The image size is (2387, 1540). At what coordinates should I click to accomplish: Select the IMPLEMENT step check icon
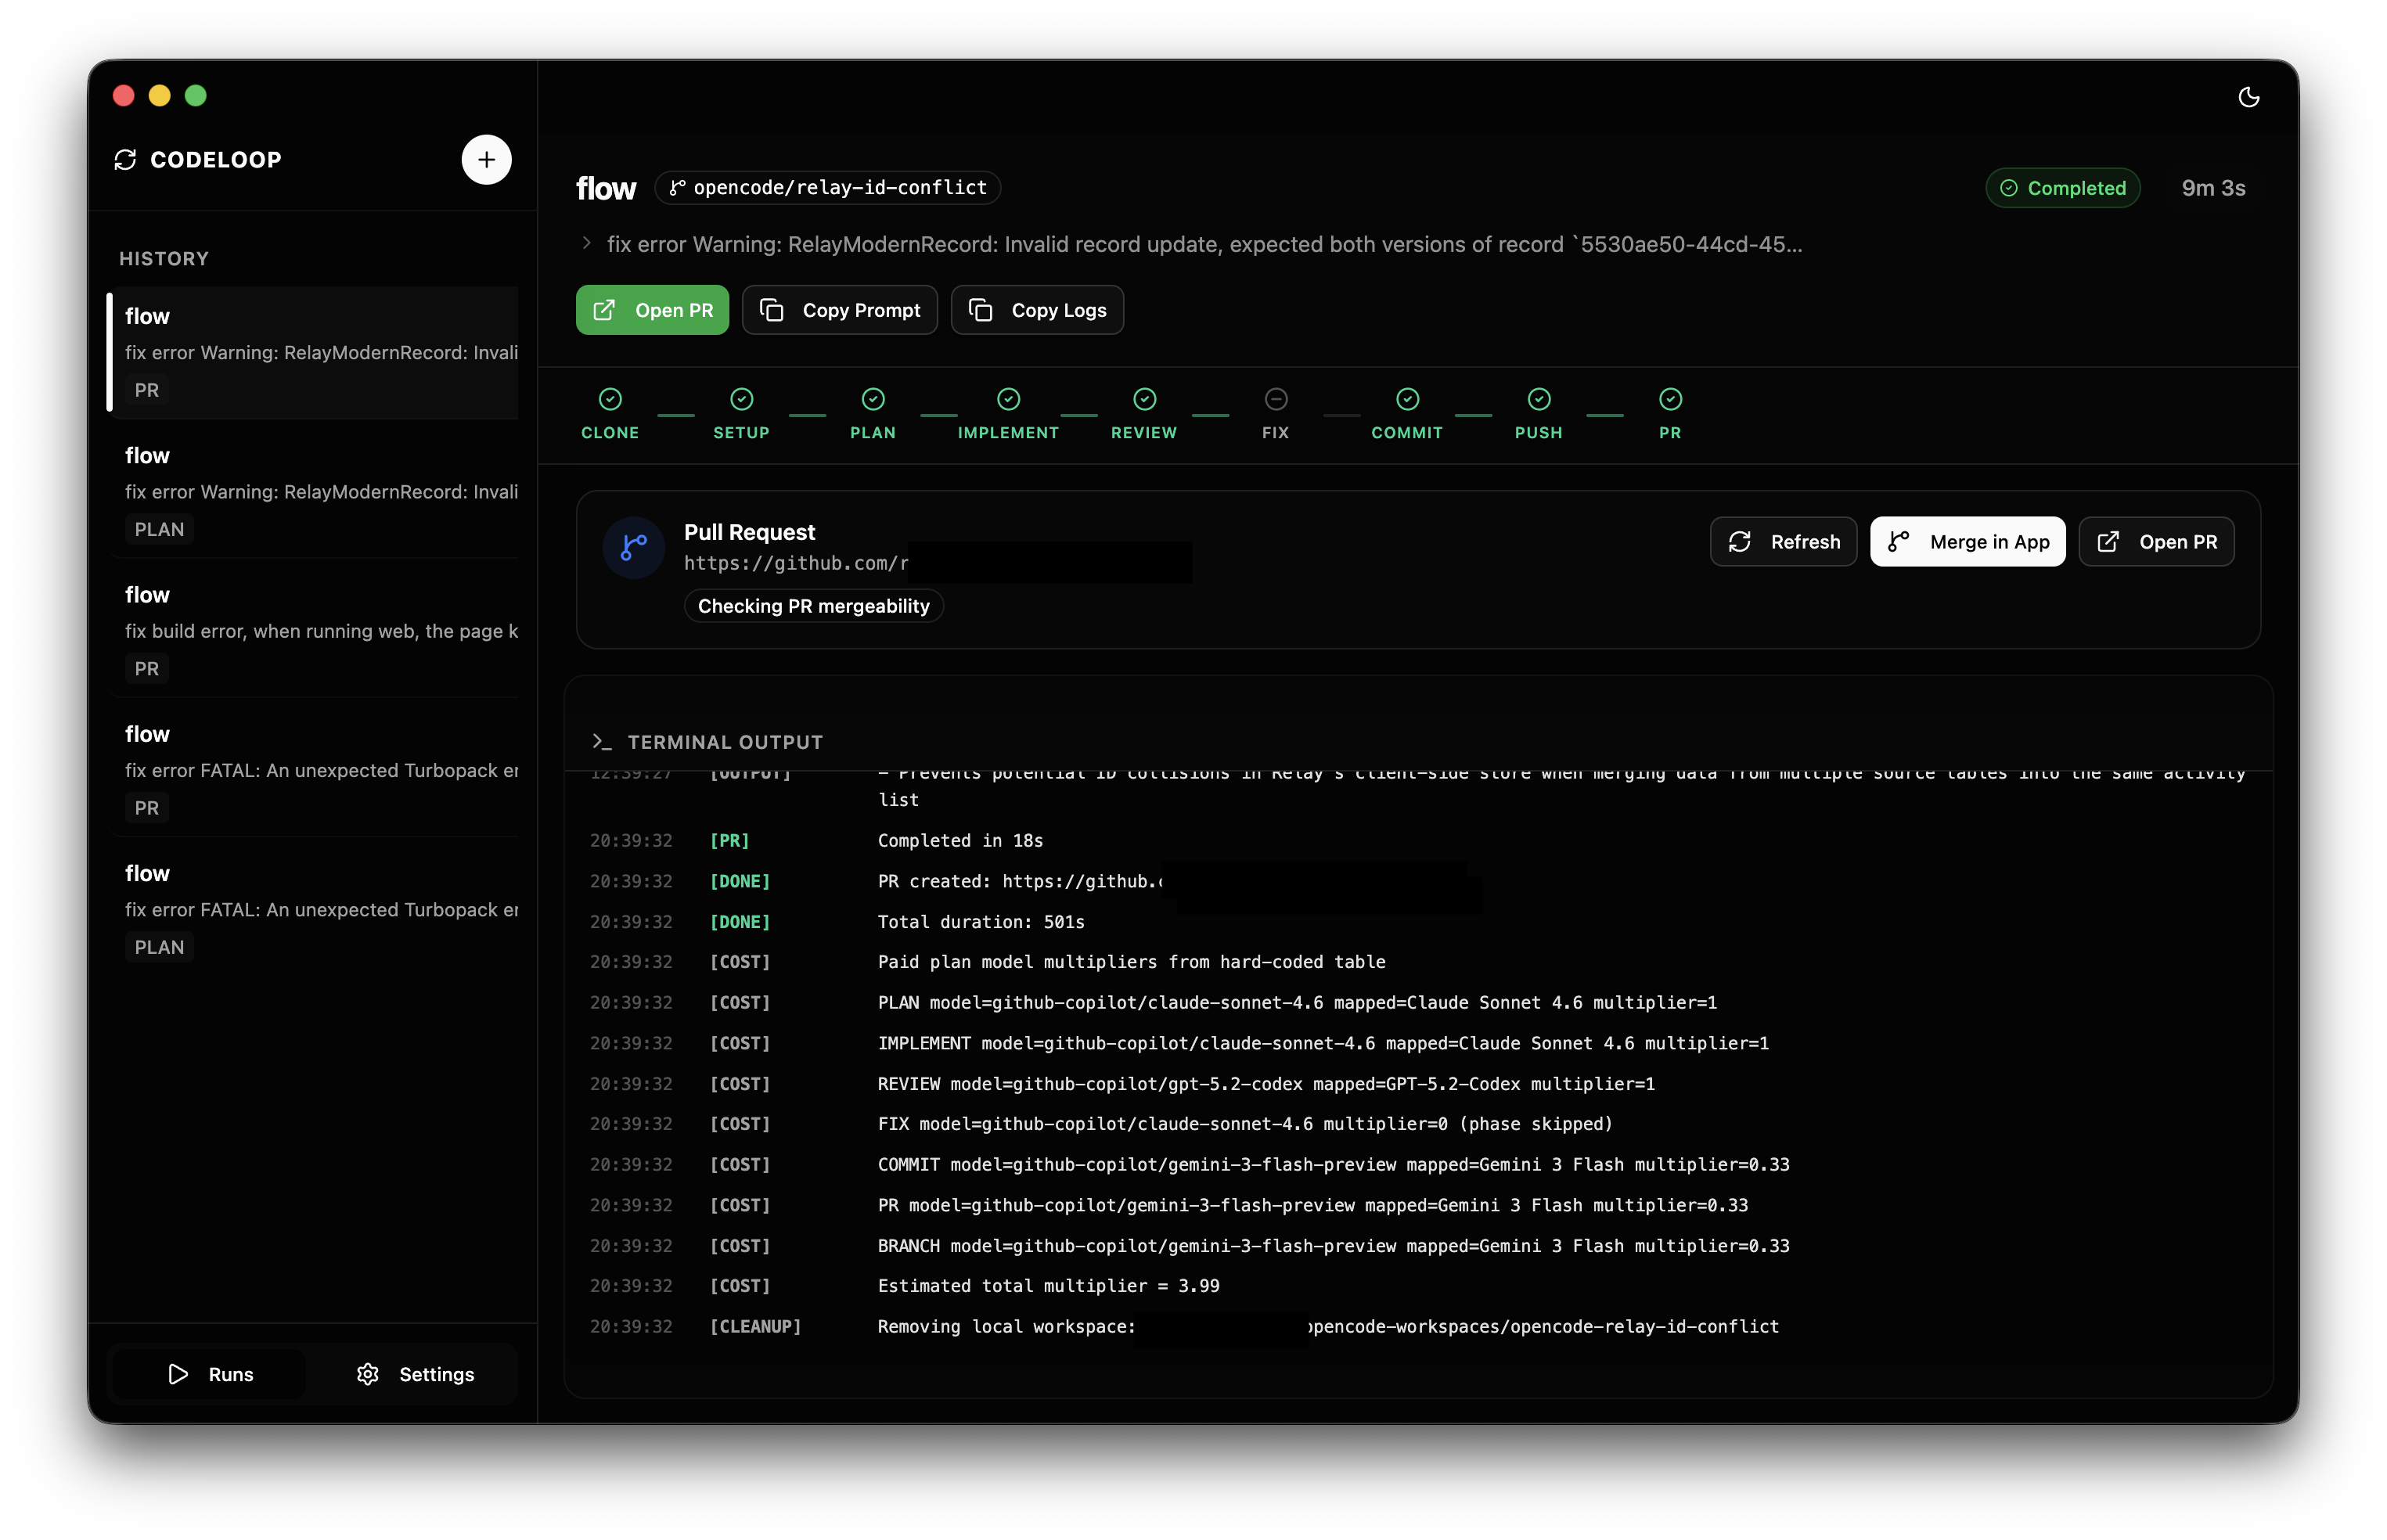(1008, 399)
